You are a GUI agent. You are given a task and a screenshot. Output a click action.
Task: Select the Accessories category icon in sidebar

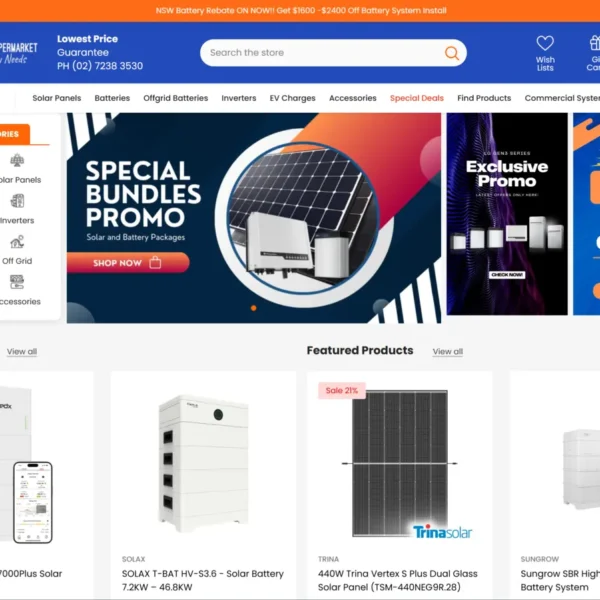tap(17, 282)
